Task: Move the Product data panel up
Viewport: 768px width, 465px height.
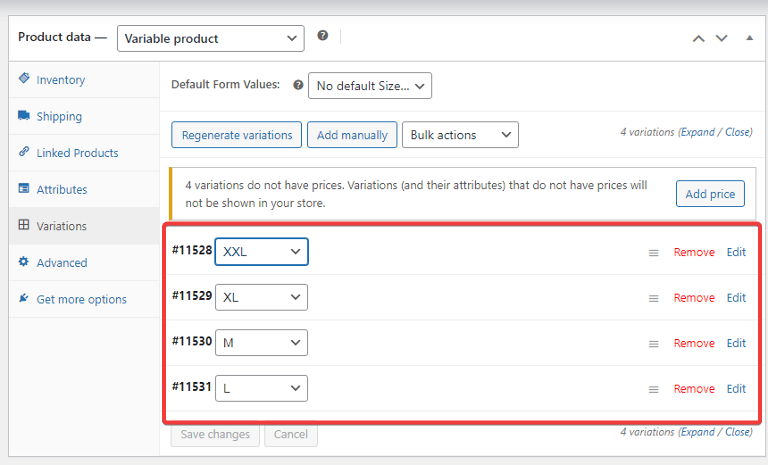Action: tap(698, 38)
